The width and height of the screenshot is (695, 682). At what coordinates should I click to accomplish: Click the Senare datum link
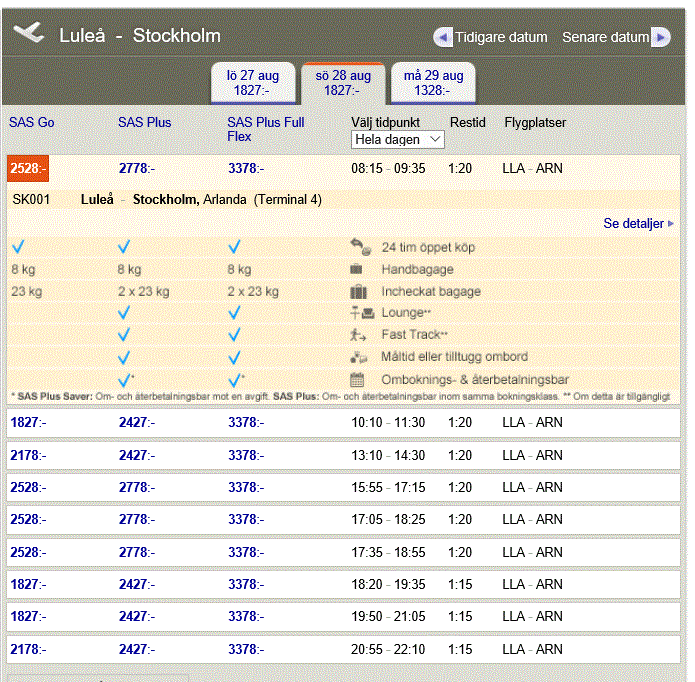605,37
